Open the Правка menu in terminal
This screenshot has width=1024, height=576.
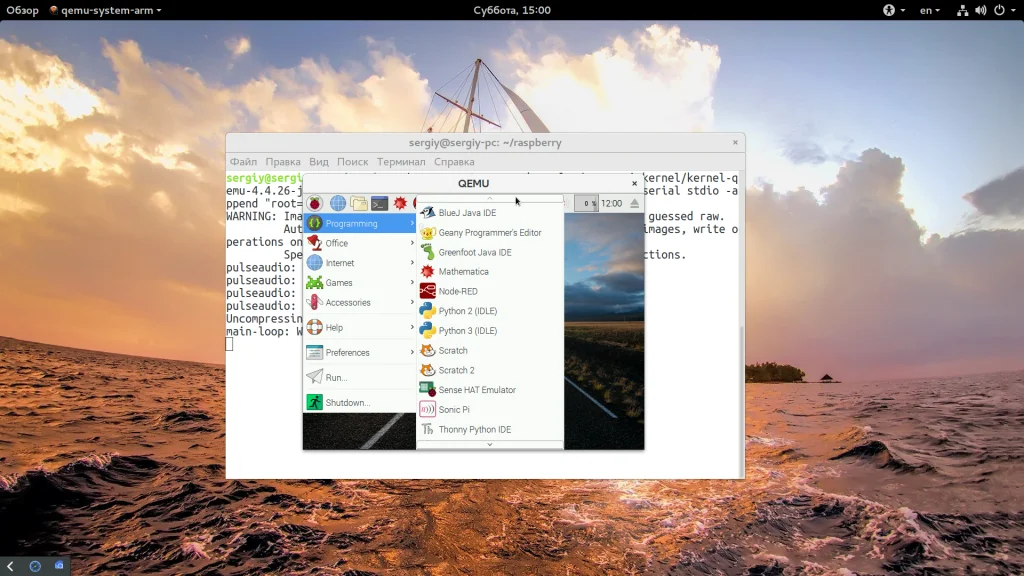tap(283, 162)
